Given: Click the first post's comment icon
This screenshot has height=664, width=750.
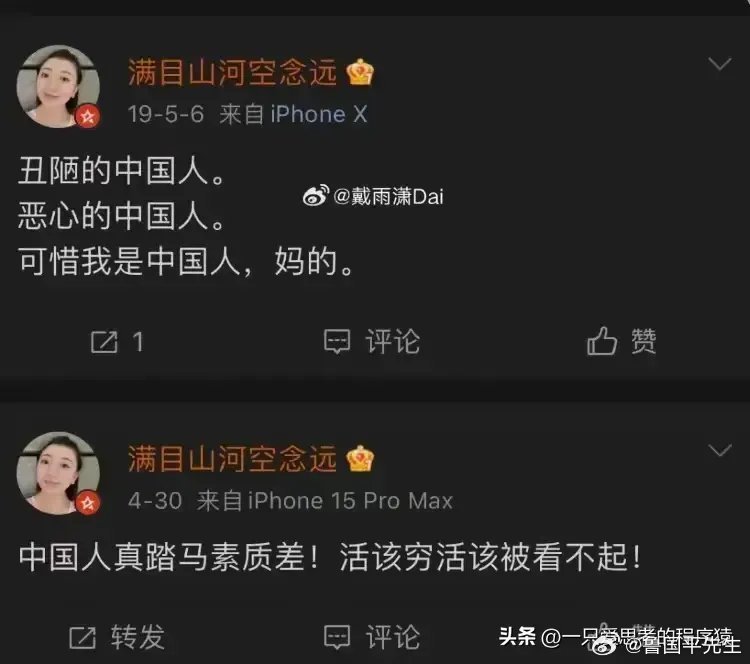Looking at the screenshot, I should [337, 342].
